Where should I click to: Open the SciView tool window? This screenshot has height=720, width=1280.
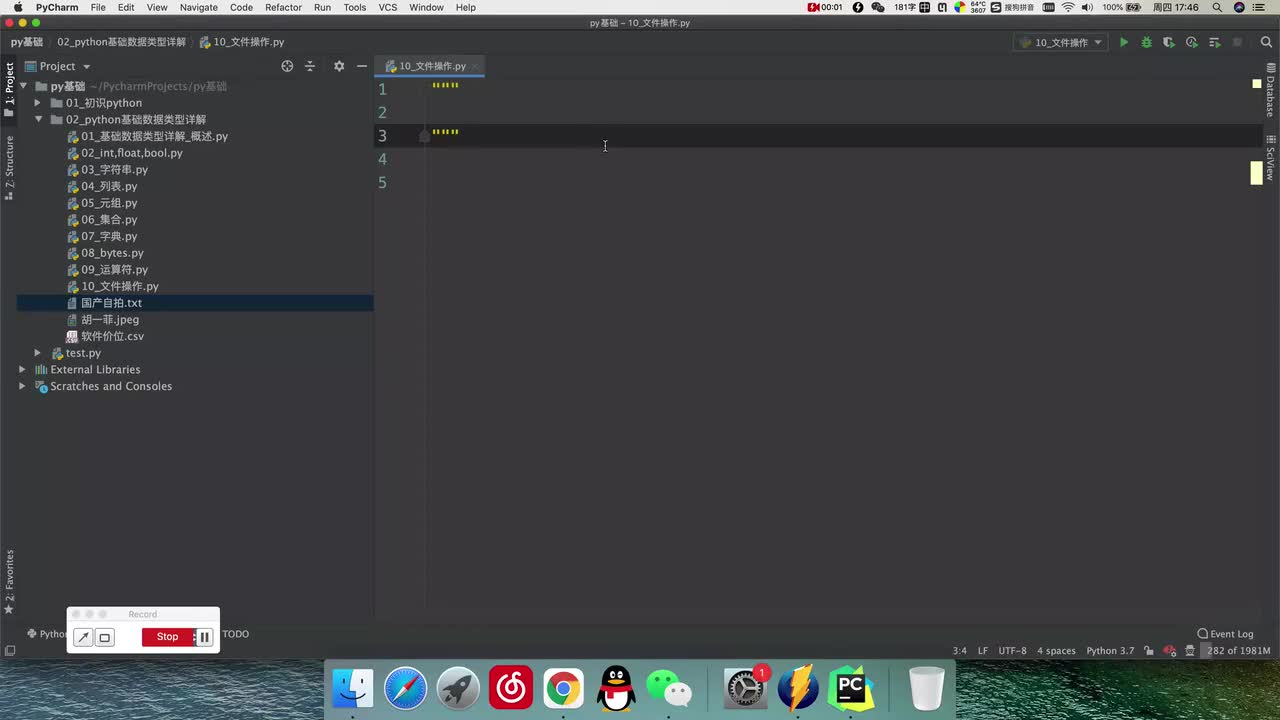click(1270, 158)
